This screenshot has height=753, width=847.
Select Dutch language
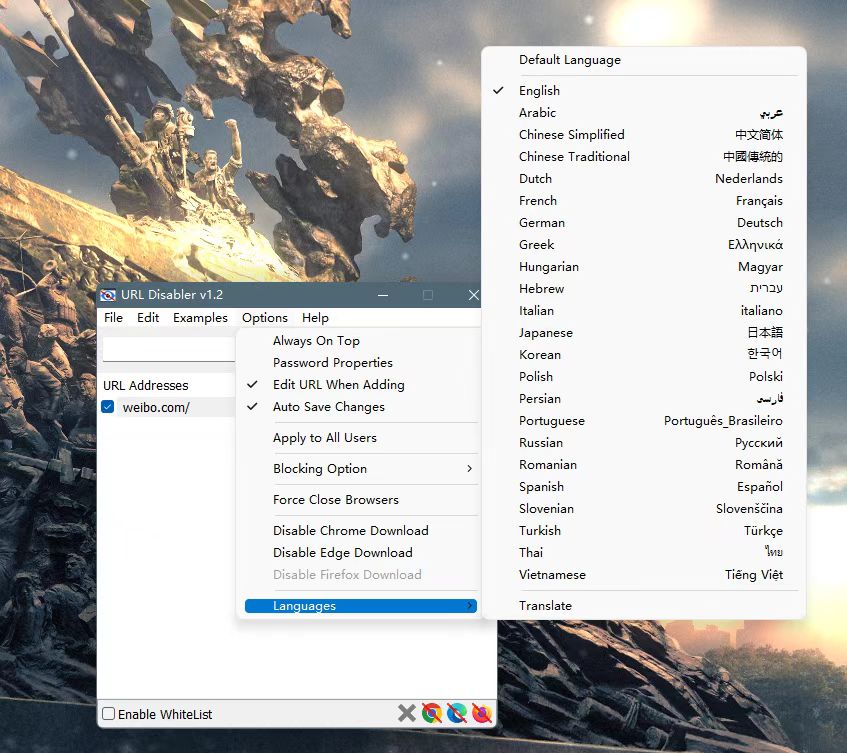tap(643, 179)
